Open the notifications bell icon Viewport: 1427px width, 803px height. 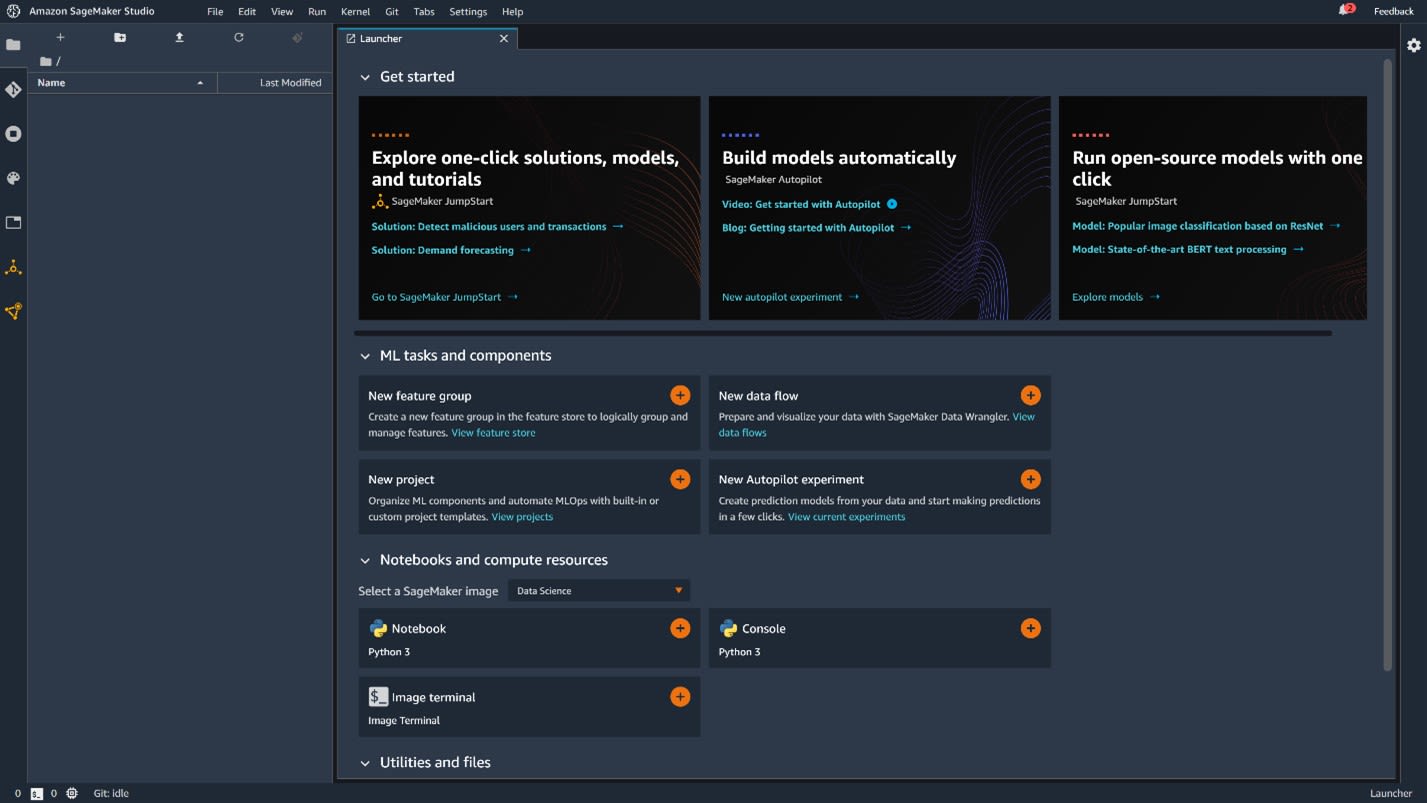(1346, 10)
